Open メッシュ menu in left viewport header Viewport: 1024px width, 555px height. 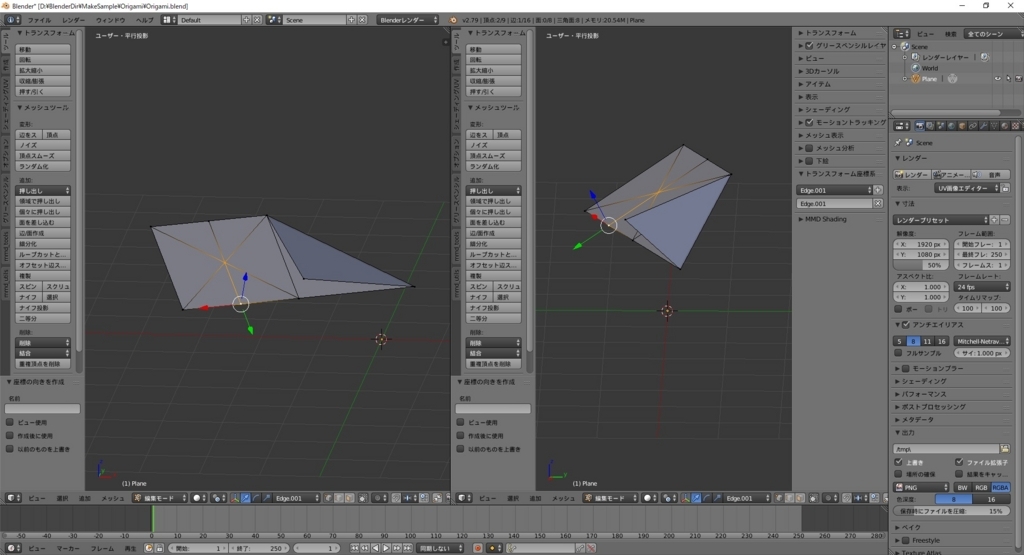tap(112, 498)
